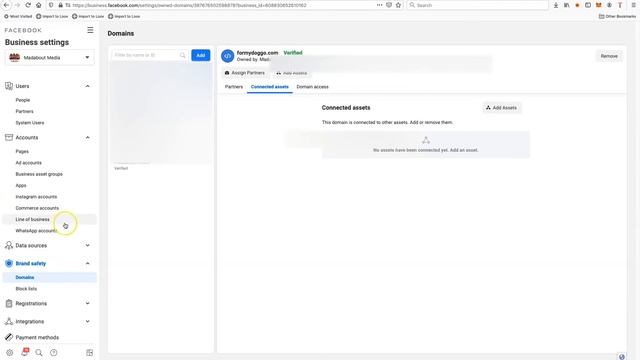Switch to the Partners tab
640x360 pixels.
(x=233, y=87)
